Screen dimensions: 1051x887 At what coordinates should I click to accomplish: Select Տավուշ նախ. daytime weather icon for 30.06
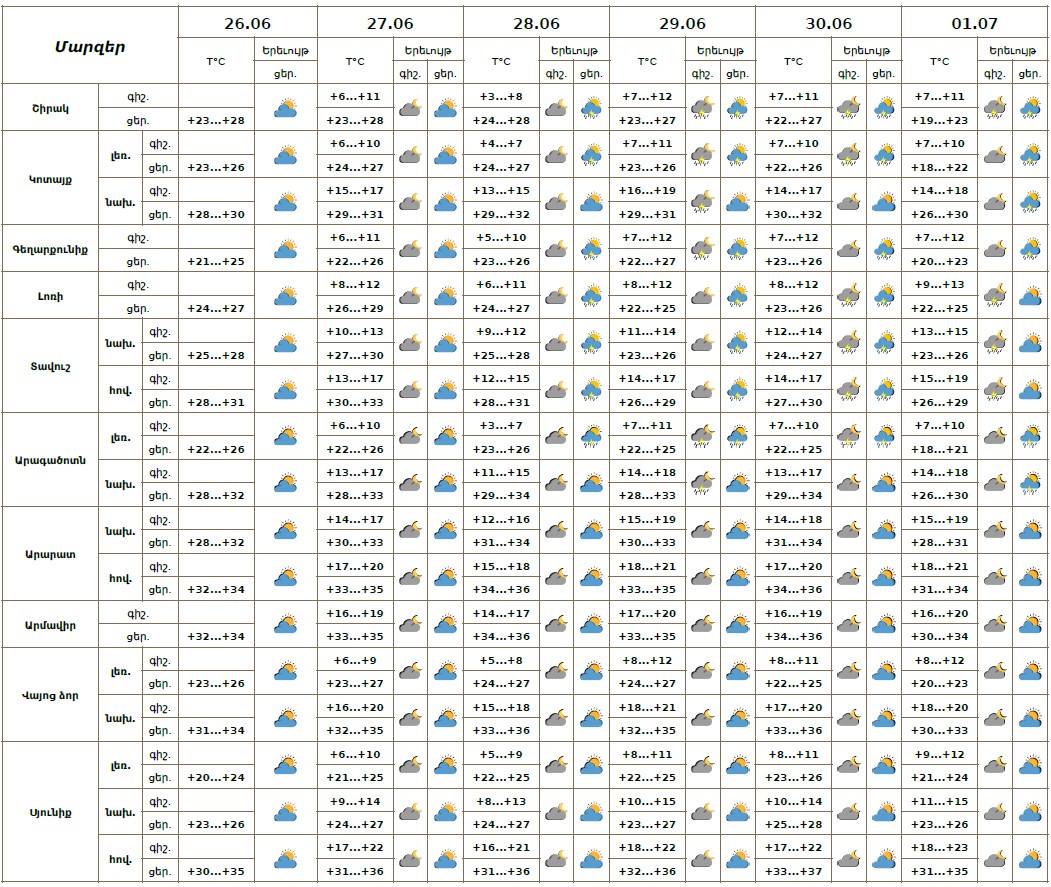883,343
